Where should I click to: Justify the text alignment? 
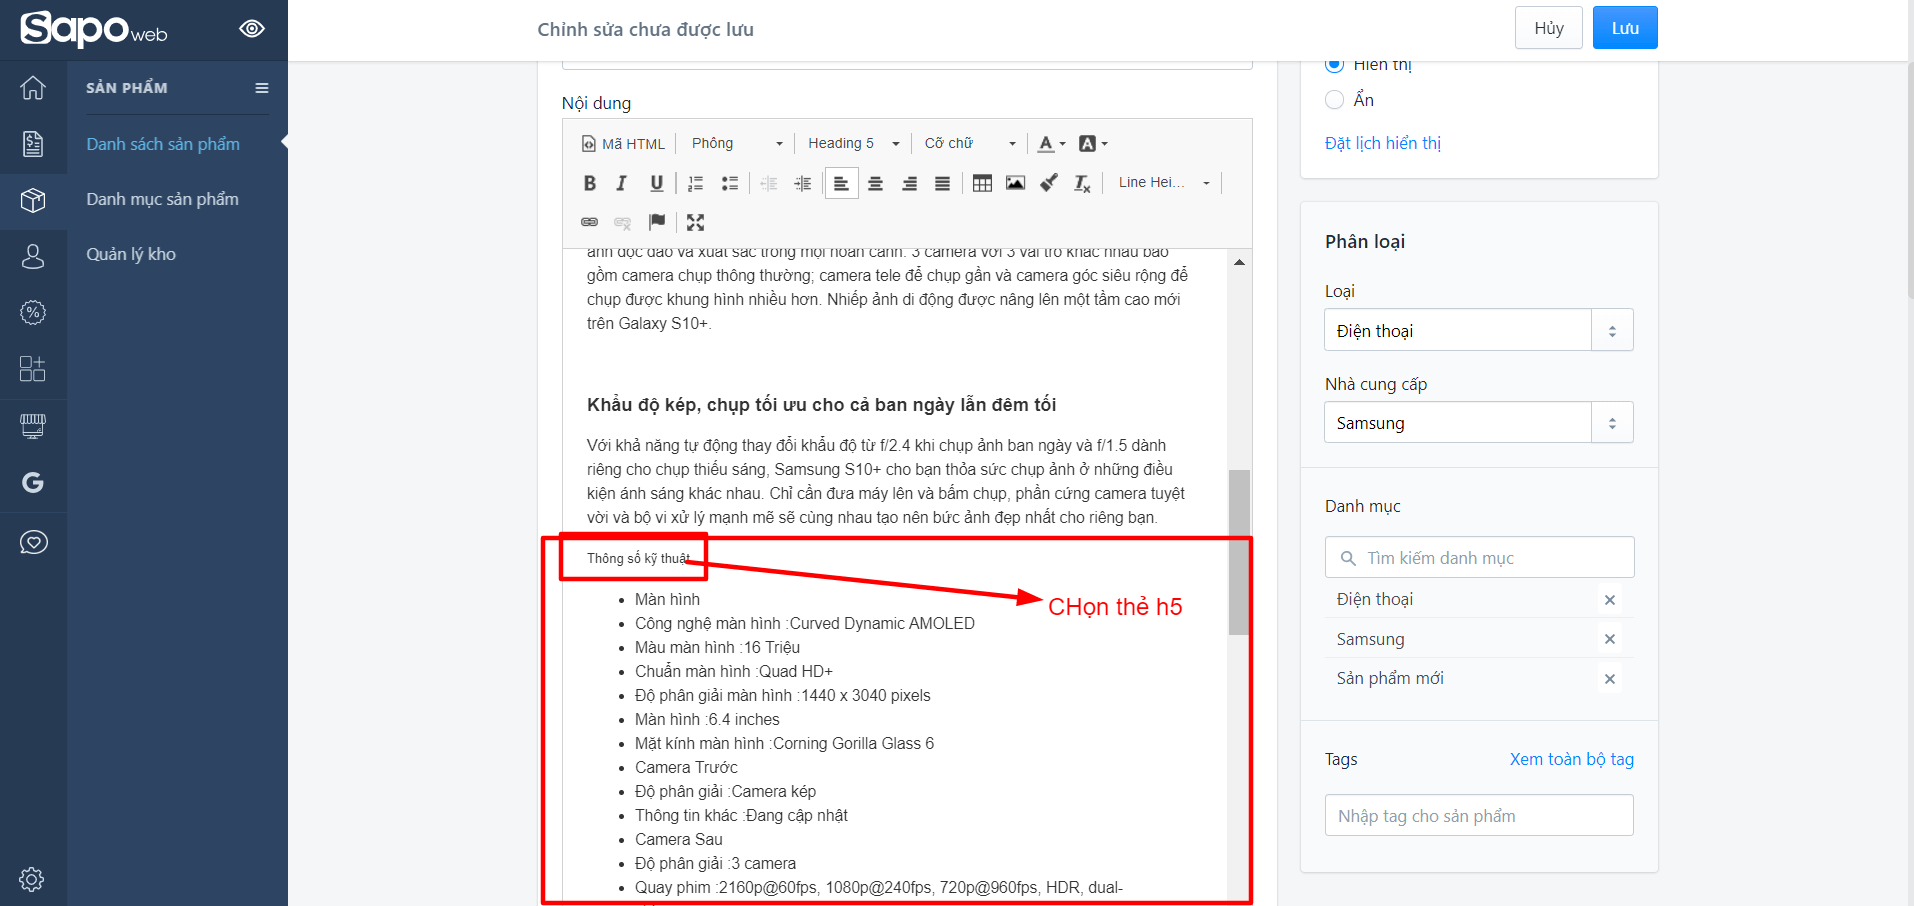942,183
